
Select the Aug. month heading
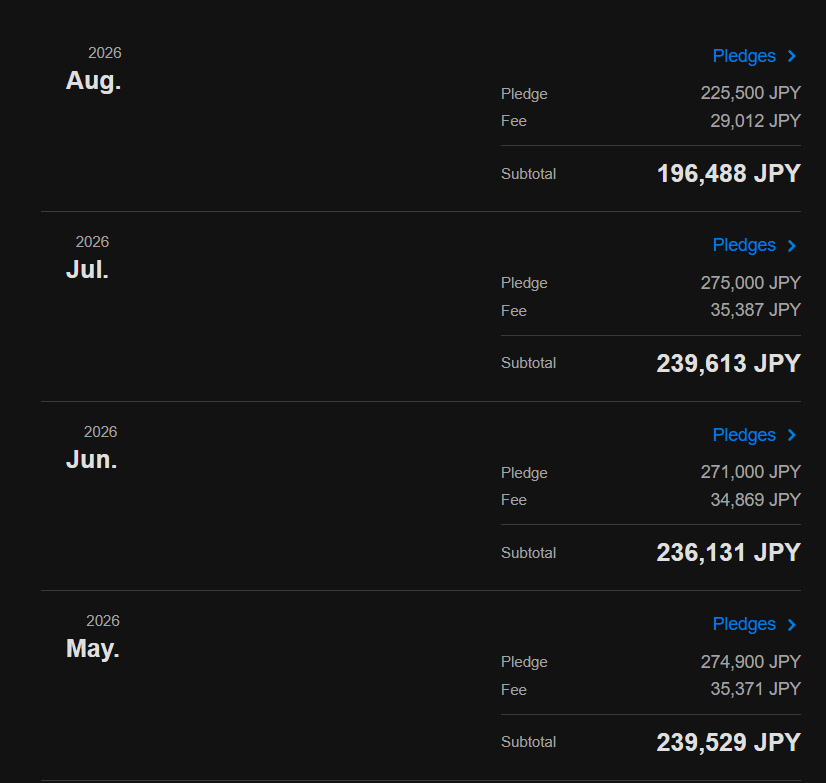[x=93, y=81]
